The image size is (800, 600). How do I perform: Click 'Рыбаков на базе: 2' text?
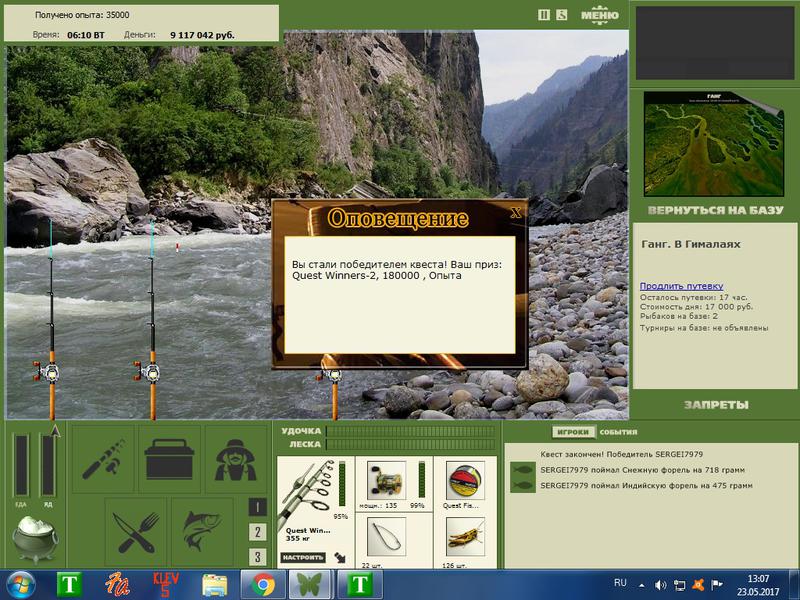point(679,316)
